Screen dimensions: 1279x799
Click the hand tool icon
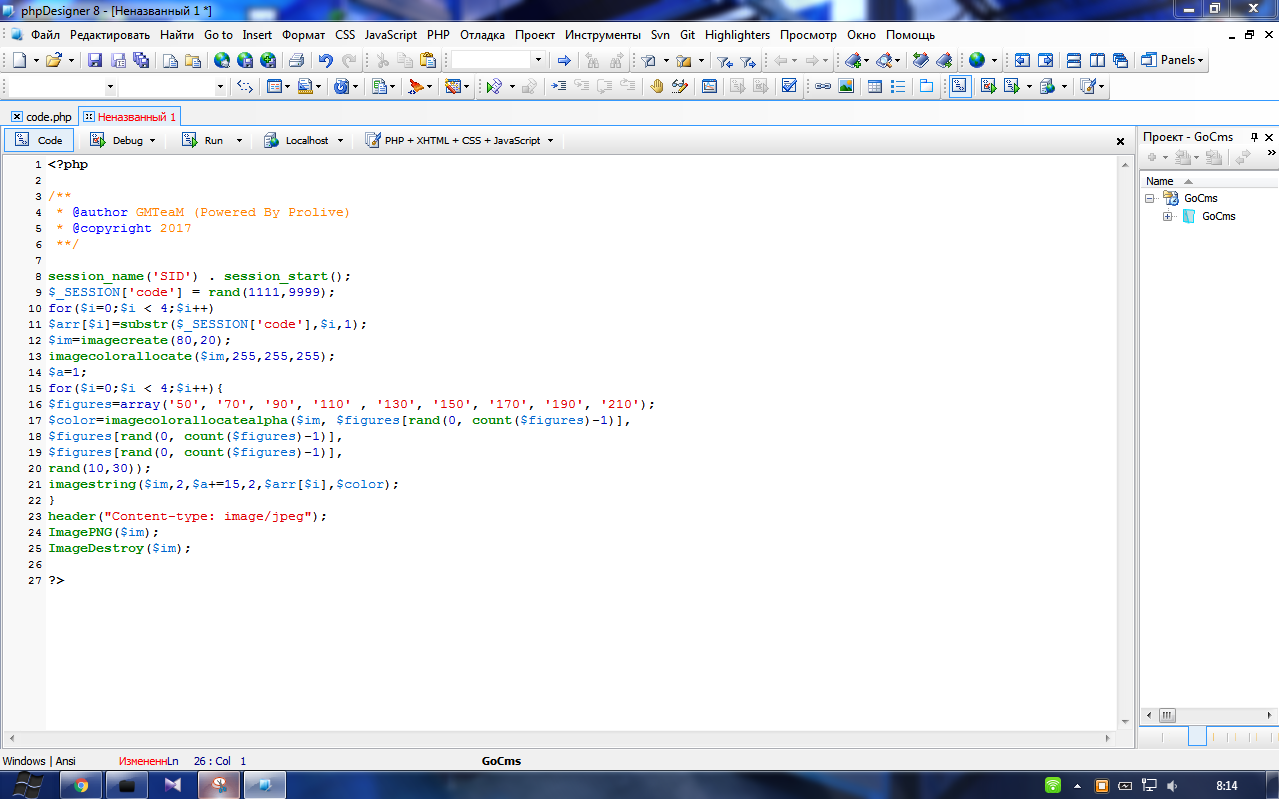[657, 87]
